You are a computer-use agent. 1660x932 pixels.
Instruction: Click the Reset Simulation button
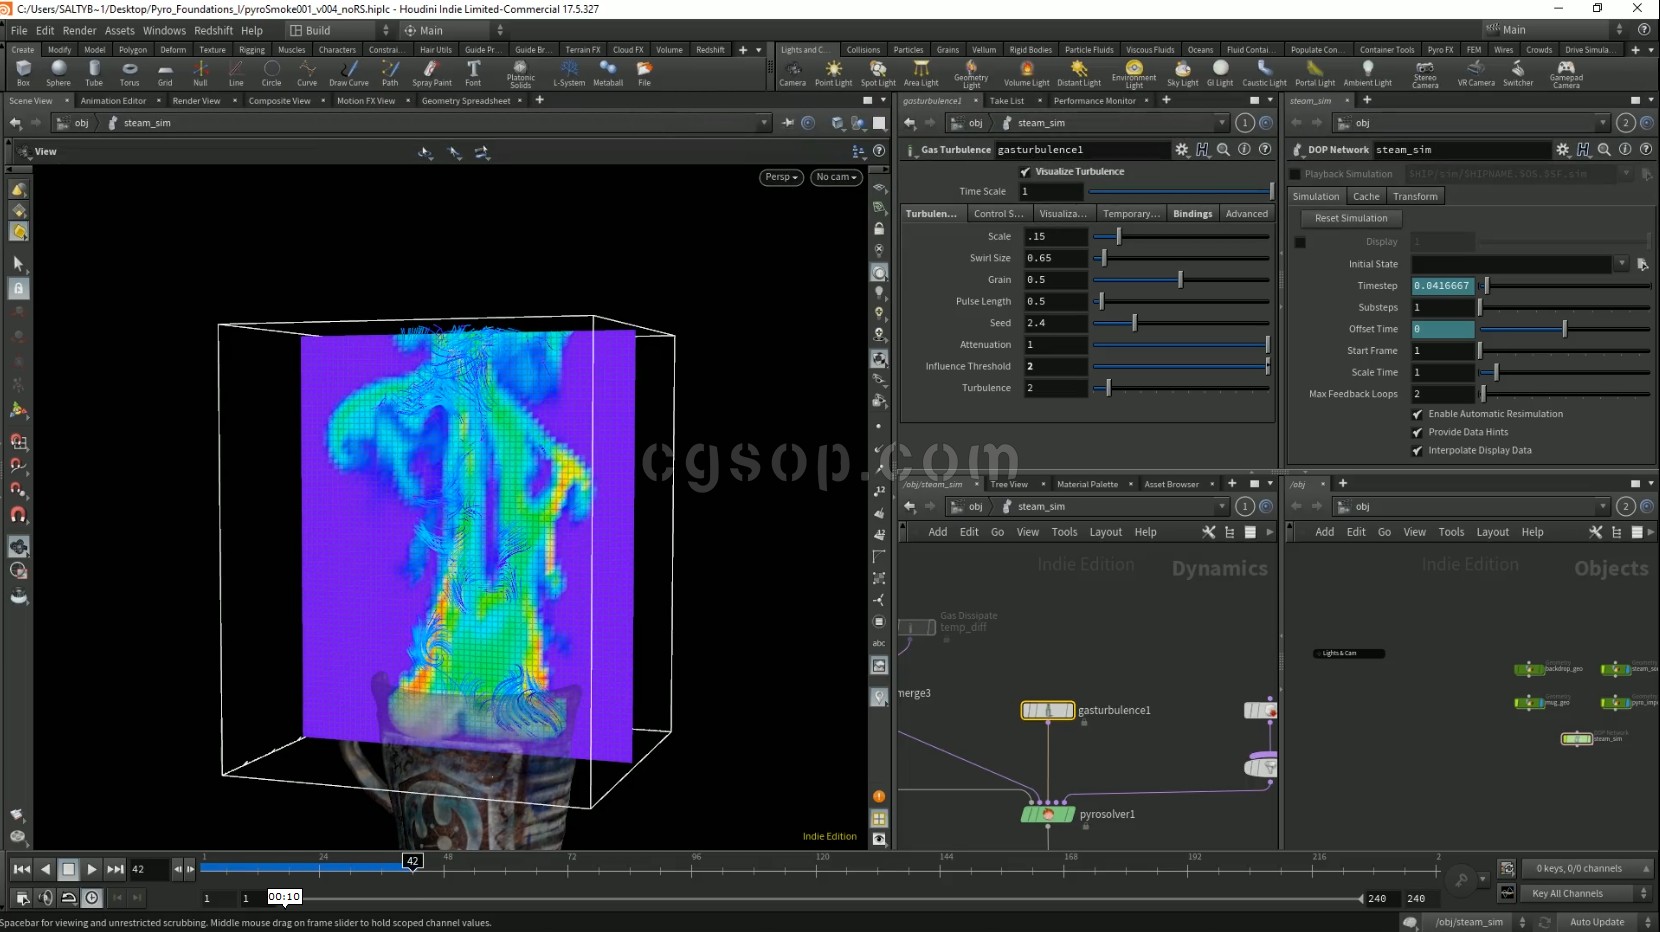pos(1350,218)
